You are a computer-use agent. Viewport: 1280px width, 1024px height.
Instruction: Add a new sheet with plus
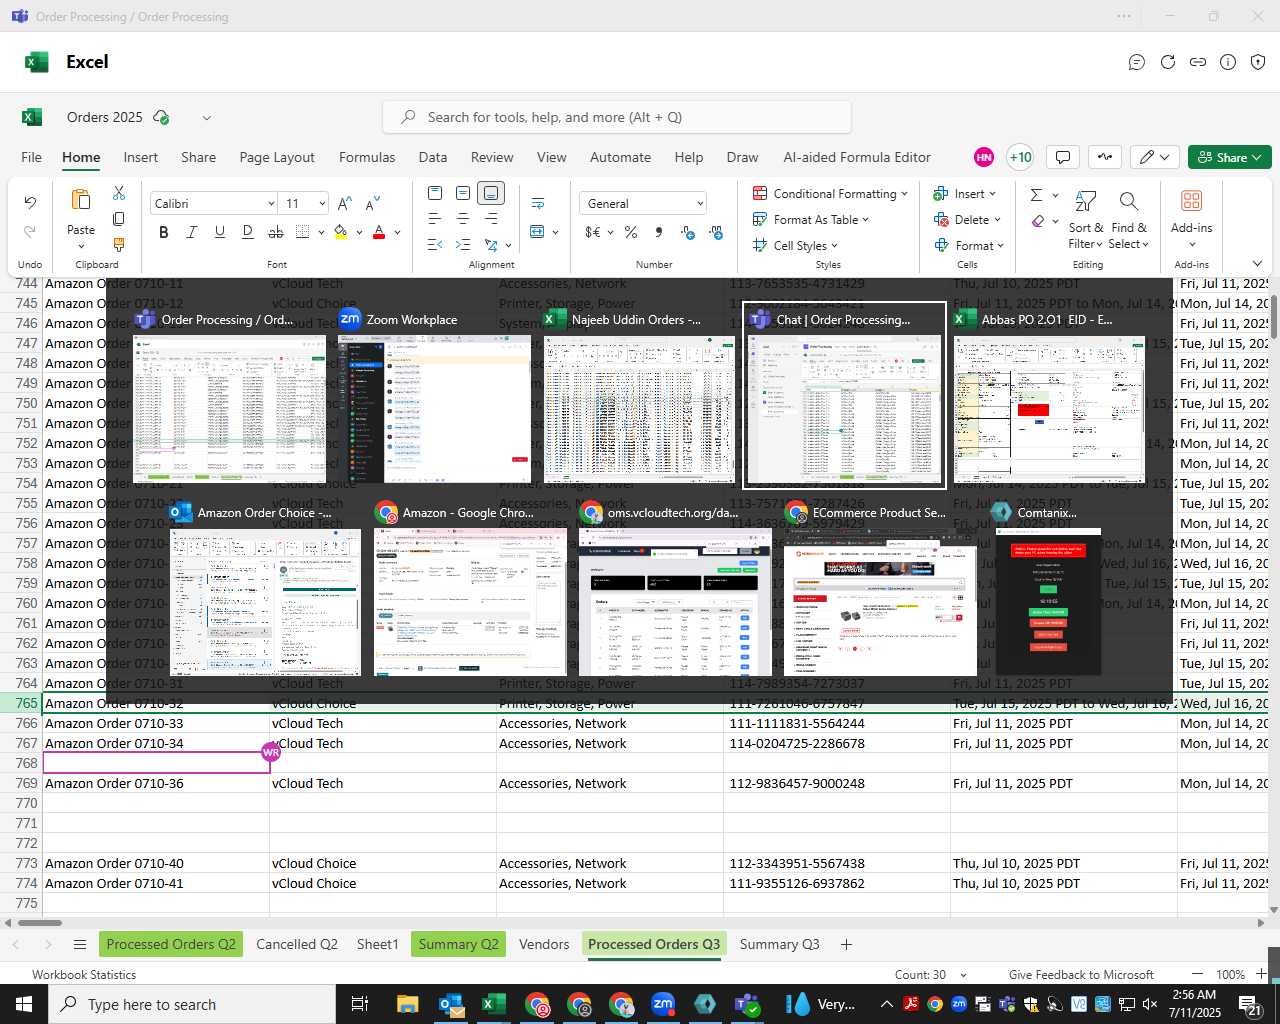click(x=846, y=944)
